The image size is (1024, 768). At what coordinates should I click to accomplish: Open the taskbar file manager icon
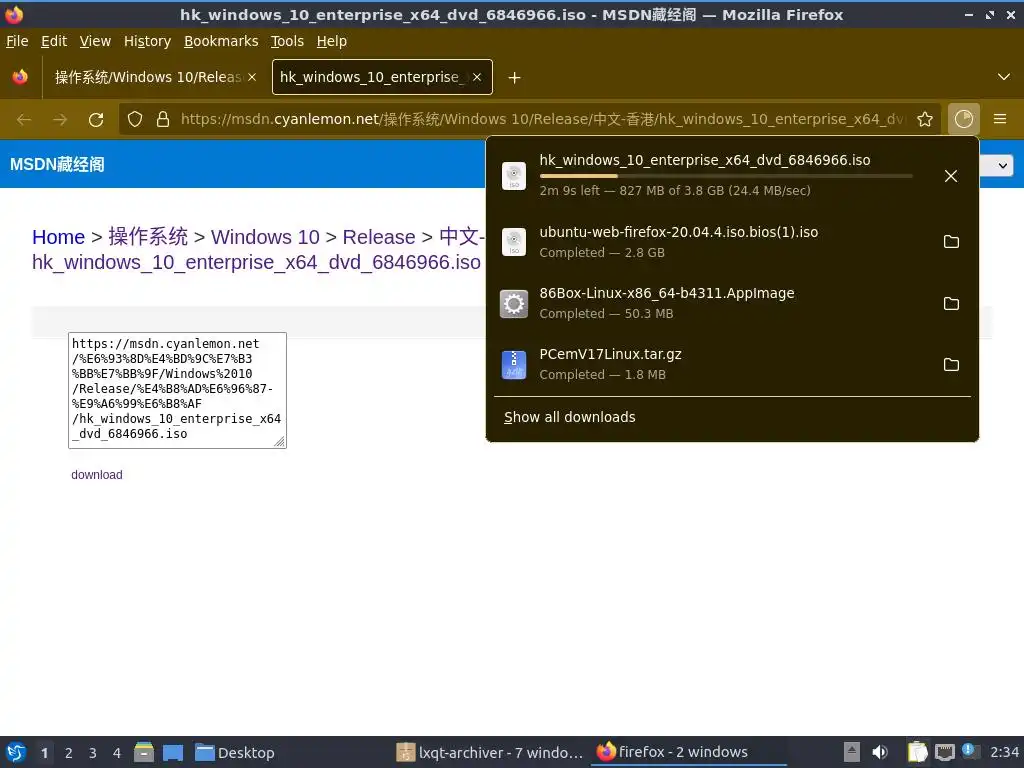[144, 752]
